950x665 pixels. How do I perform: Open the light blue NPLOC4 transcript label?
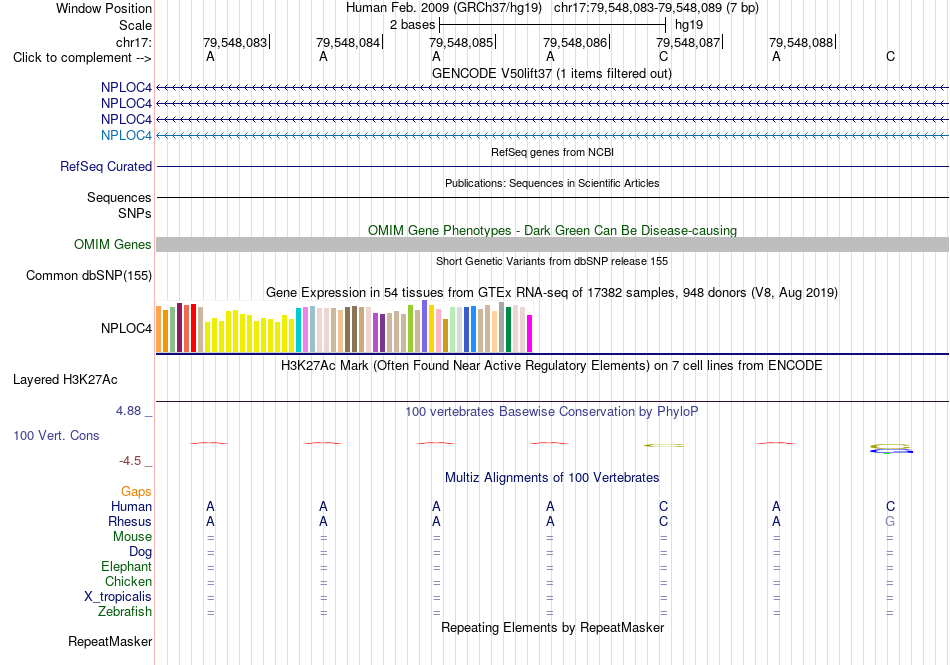tap(126, 135)
